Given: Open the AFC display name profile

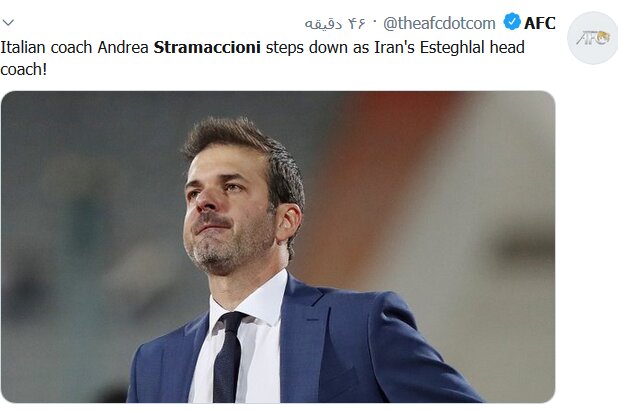Looking at the screenshot, I should point(540,23).
